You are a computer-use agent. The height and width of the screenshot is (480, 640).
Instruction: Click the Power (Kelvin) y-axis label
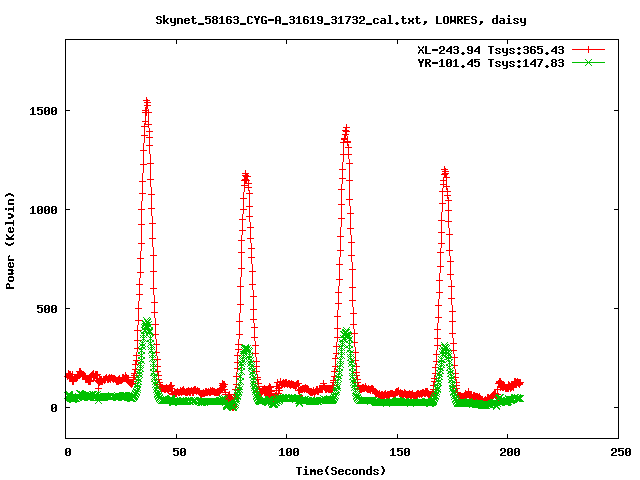[x=10, y=241]
